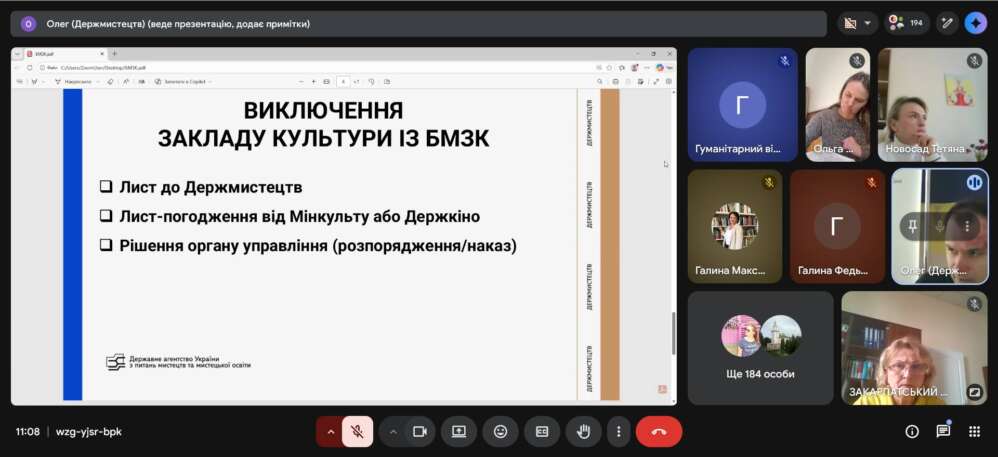The image size is (998, 457).
Task: Leave the call with red hang-up button
Action: pos(658,431)
